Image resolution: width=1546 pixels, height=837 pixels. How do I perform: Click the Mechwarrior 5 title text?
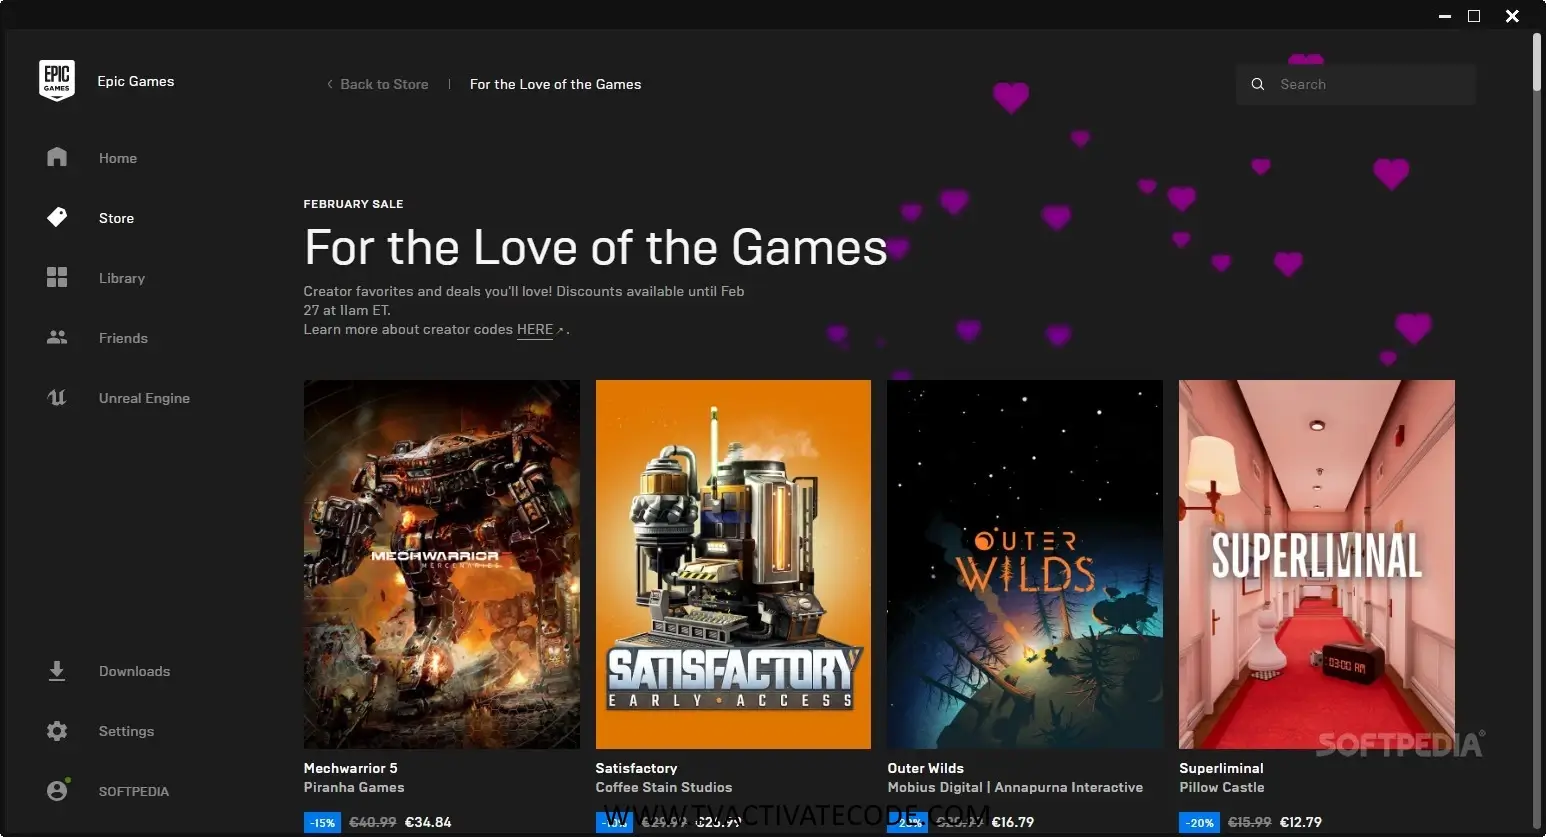click(351, 768)
